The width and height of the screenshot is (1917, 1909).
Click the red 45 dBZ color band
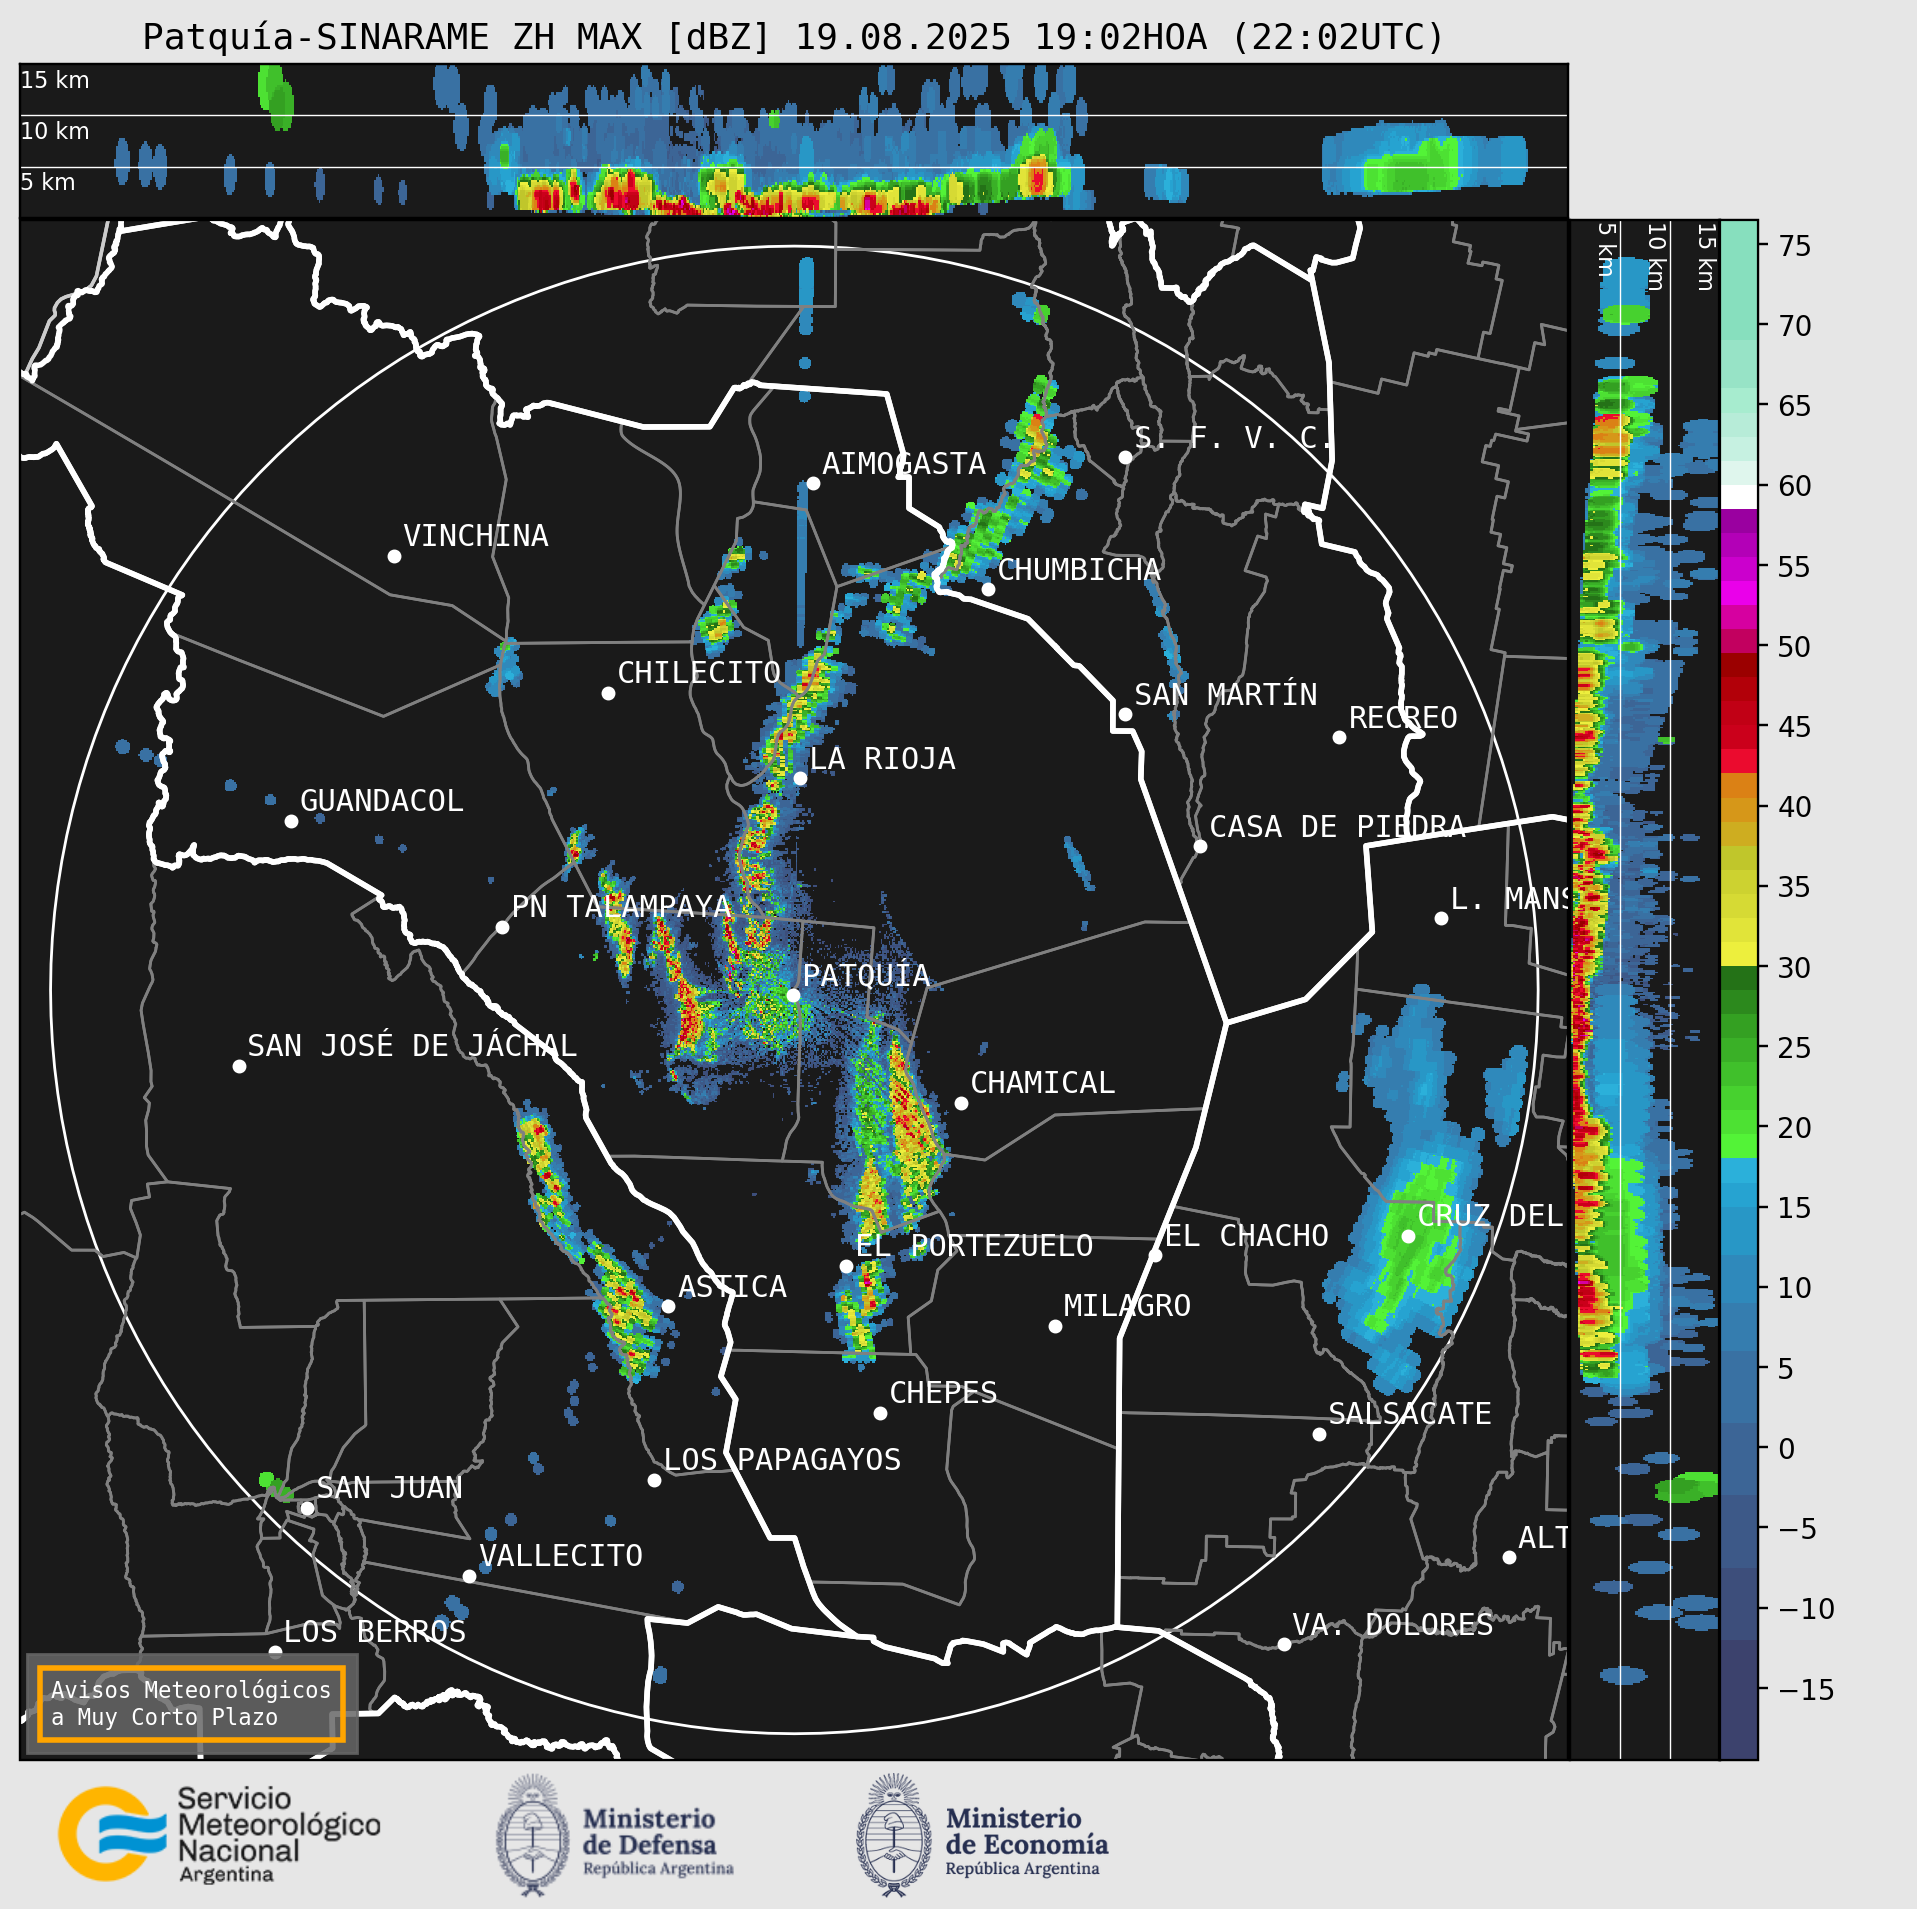click(1739, 726)
